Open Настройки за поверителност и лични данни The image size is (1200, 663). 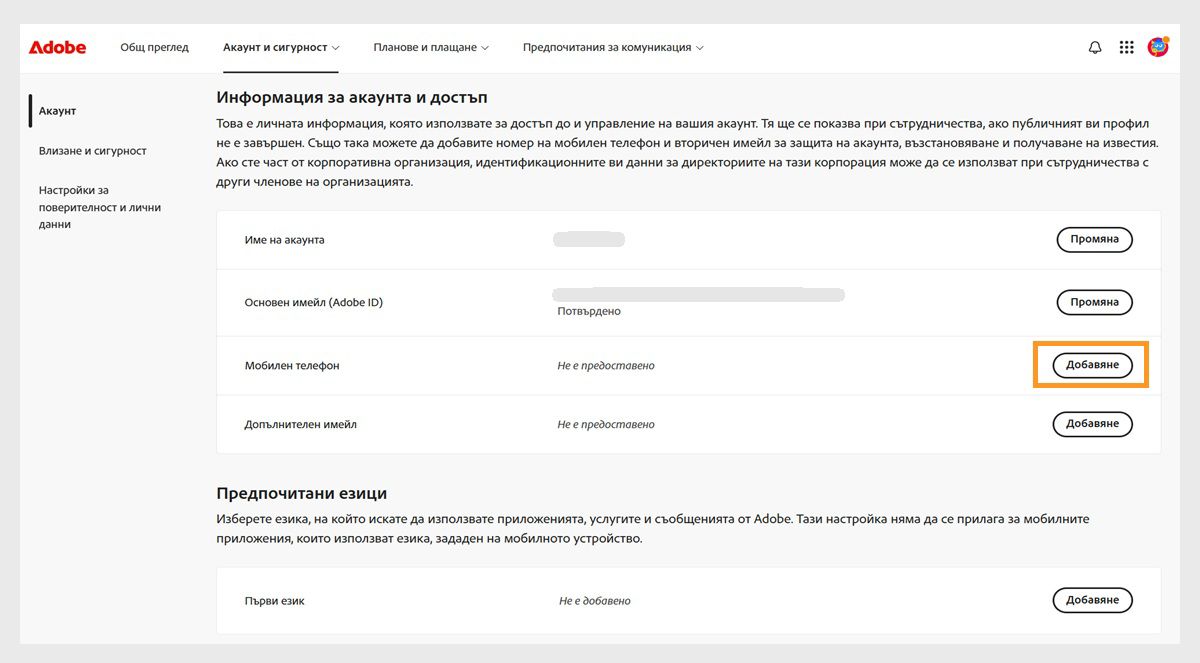click(x=100, y=207)
